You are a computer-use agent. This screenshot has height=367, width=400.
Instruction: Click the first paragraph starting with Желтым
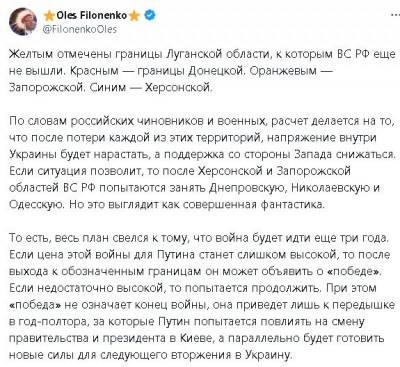[x=202, y=71]
